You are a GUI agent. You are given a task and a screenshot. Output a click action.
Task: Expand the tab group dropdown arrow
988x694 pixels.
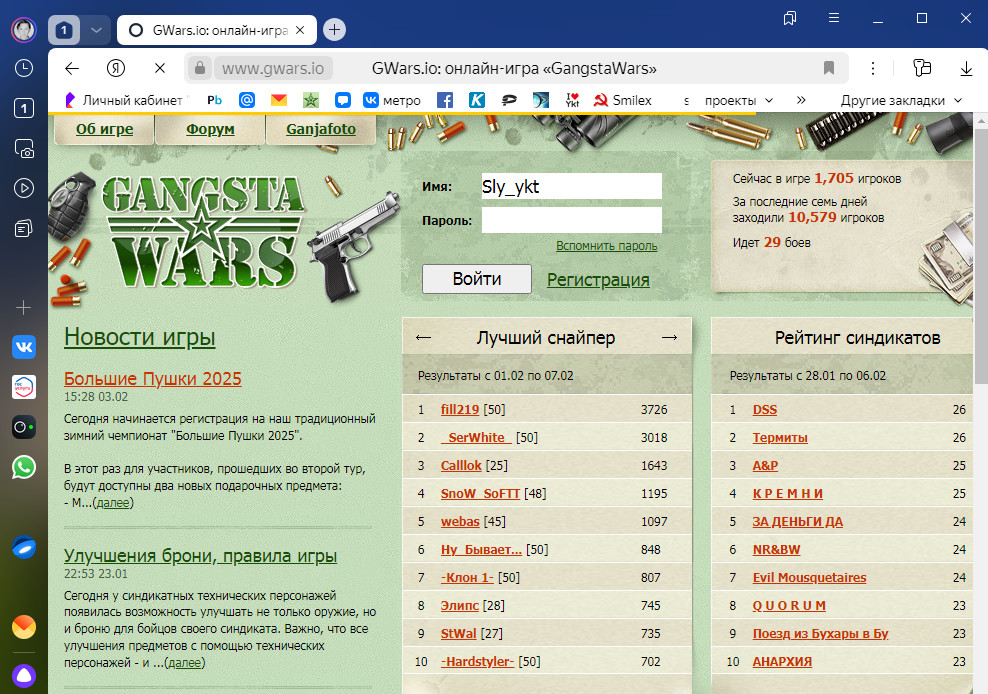point(96,30)
